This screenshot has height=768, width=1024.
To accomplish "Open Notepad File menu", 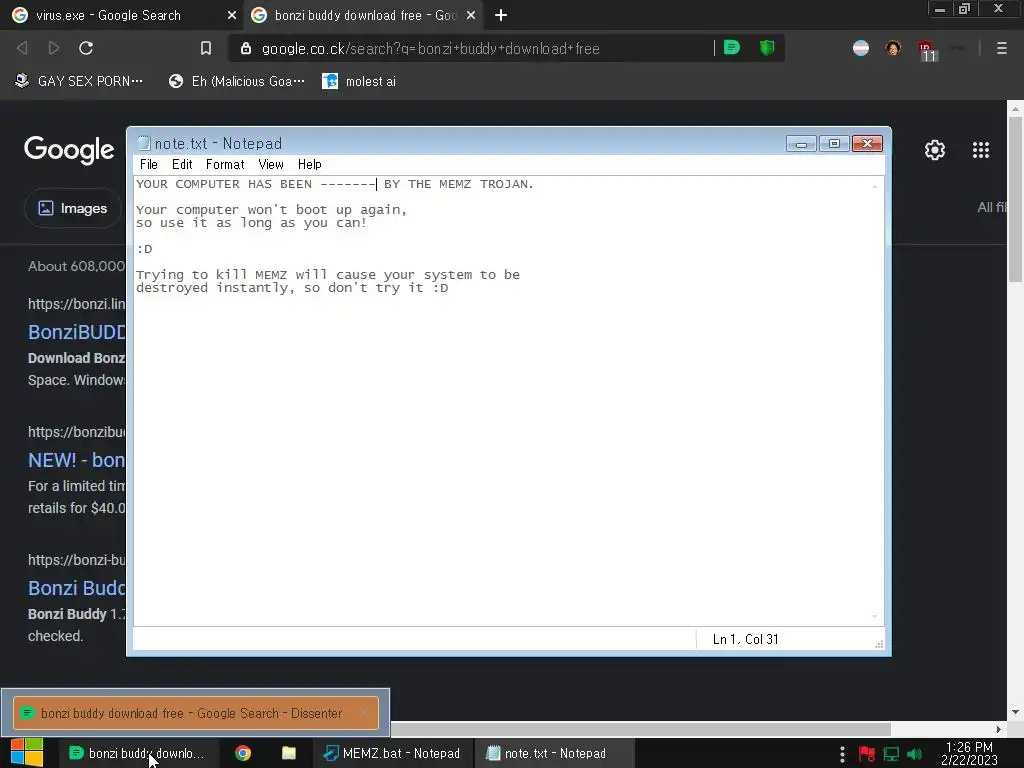I will pyautogui.click(x=149, y=165).
